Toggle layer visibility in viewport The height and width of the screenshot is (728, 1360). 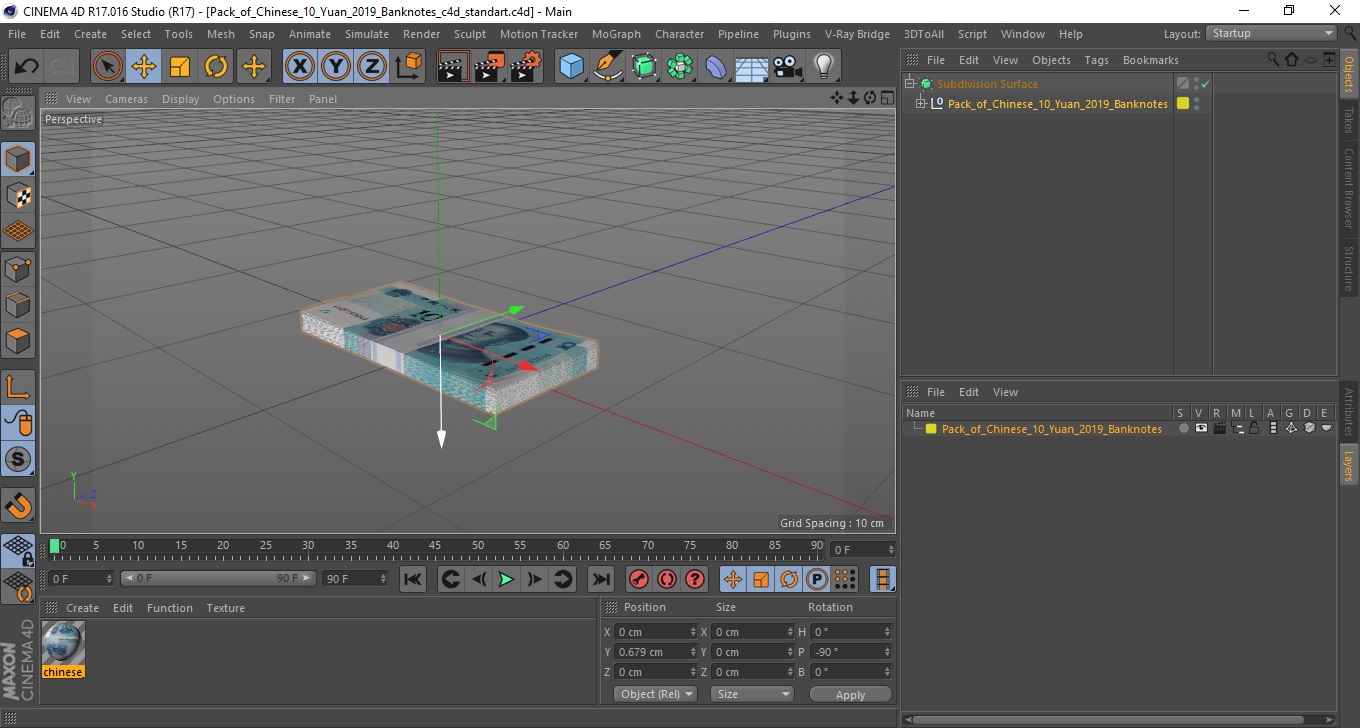point(1201,428)
